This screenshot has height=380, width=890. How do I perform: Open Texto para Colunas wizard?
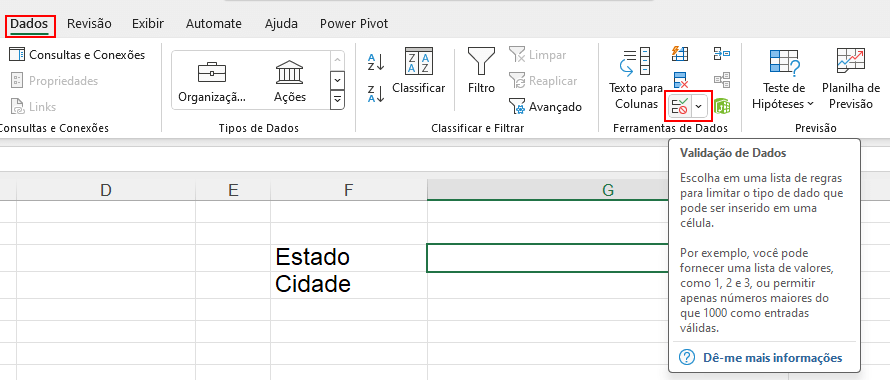pos(636,78)
